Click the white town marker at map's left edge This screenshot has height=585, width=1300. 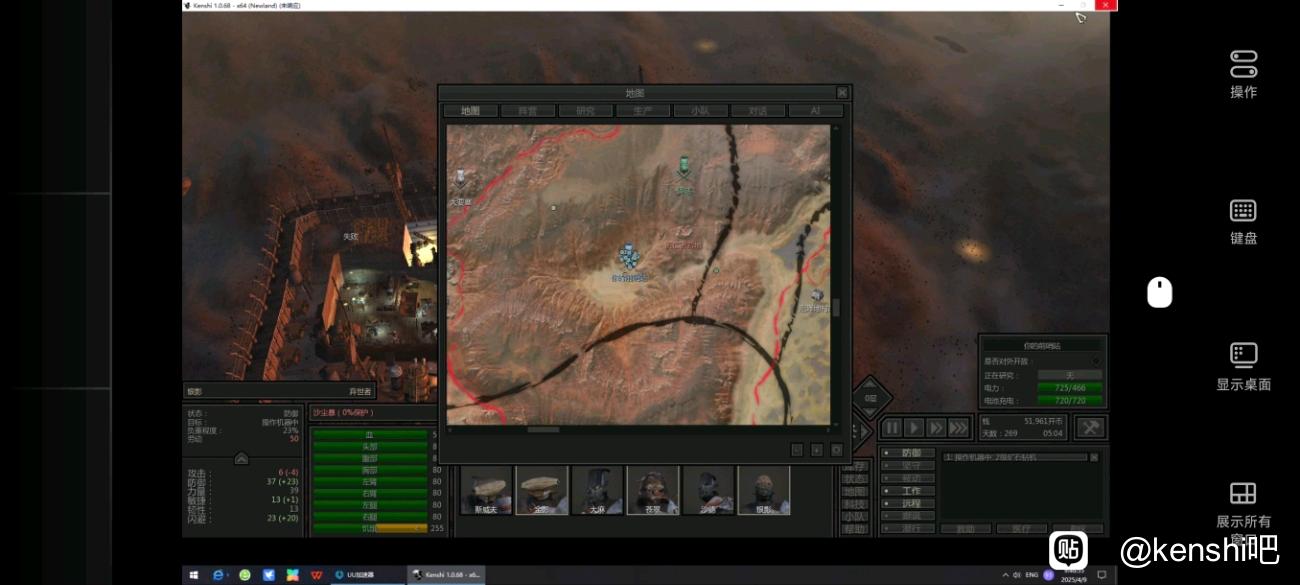[461, 180]
